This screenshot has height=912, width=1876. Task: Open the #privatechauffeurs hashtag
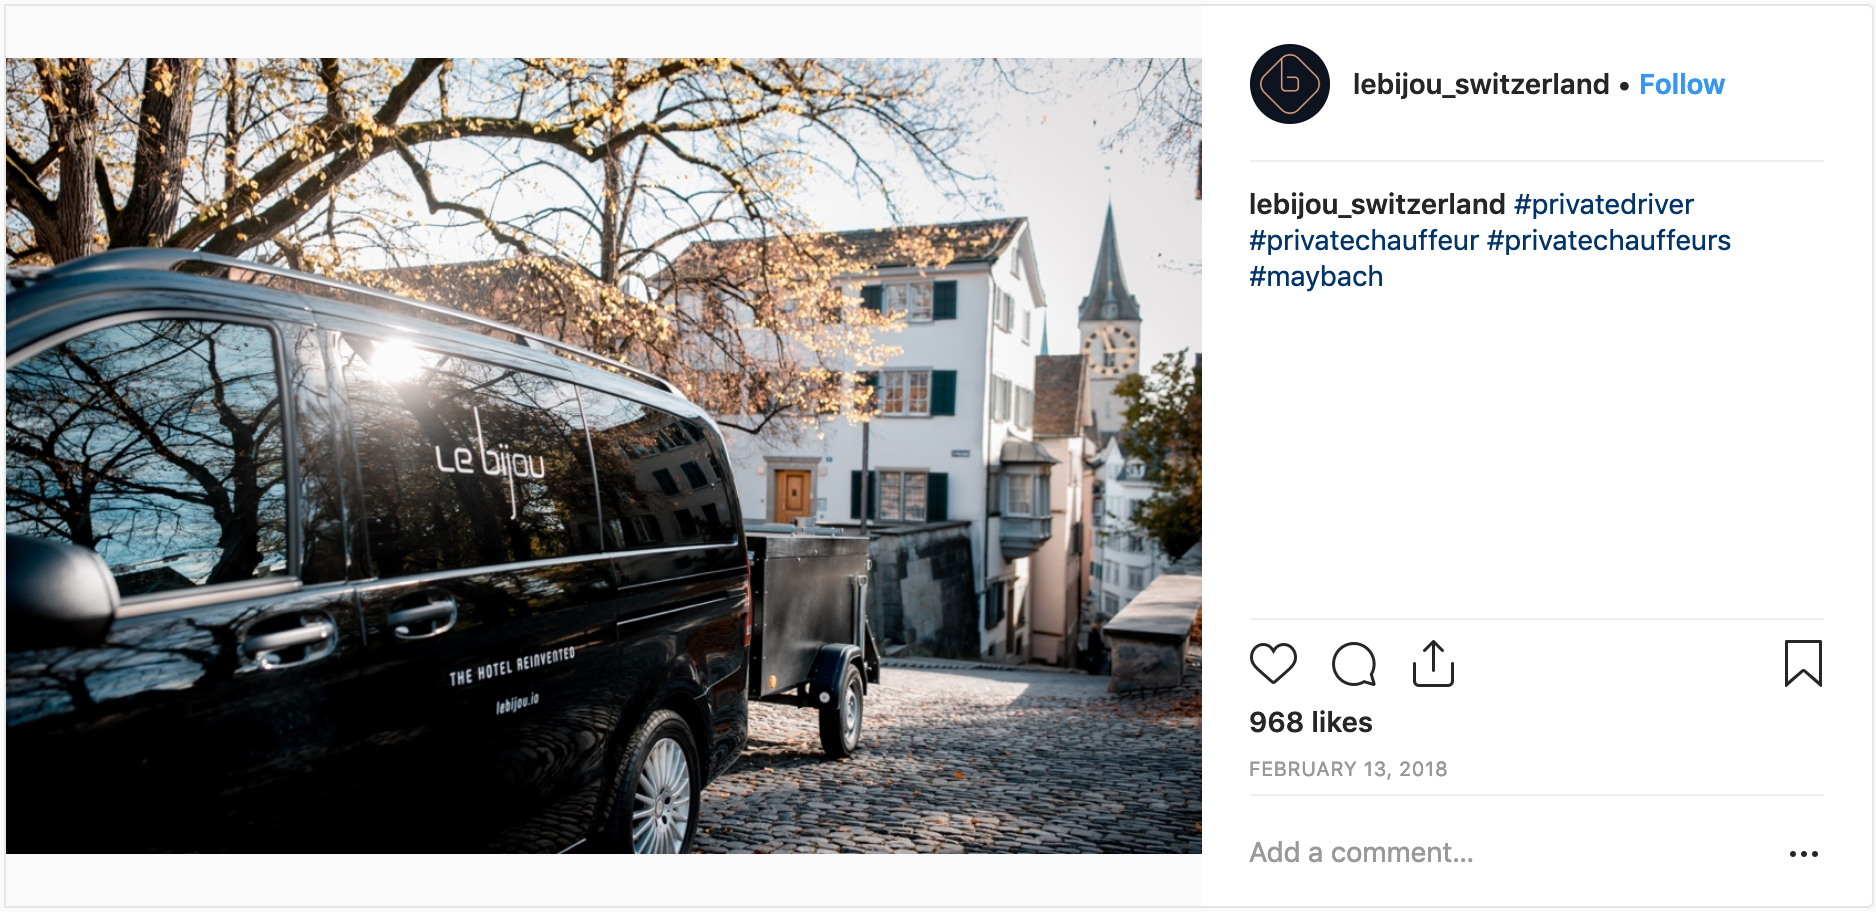coord(1609,241)
